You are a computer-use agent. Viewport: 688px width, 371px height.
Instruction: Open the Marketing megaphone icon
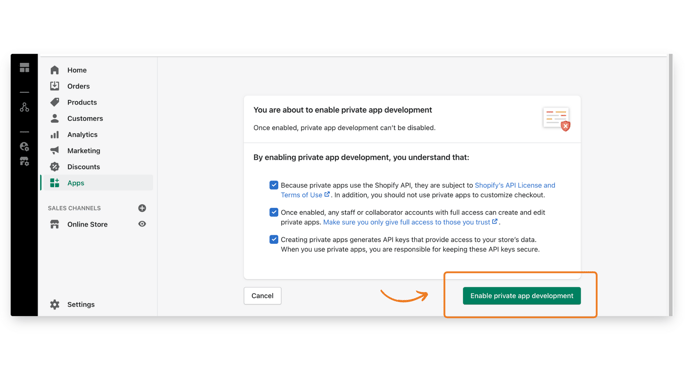[54, 150]
